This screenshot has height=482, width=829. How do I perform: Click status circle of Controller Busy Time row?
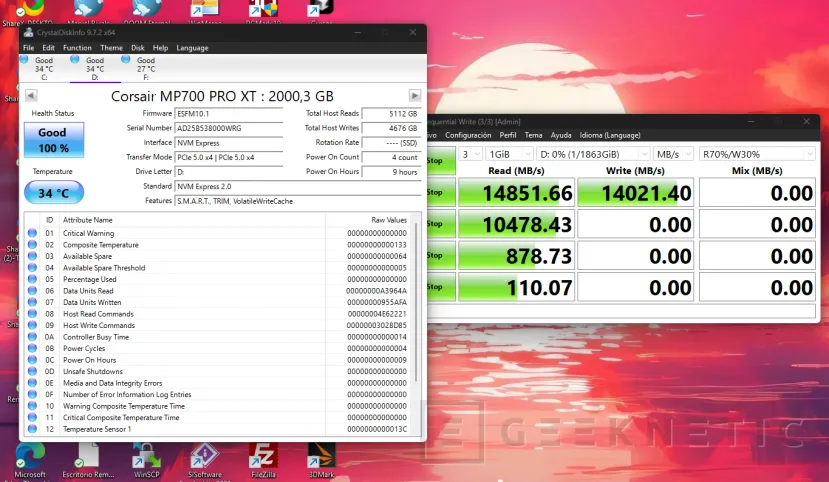coord(32,337)
